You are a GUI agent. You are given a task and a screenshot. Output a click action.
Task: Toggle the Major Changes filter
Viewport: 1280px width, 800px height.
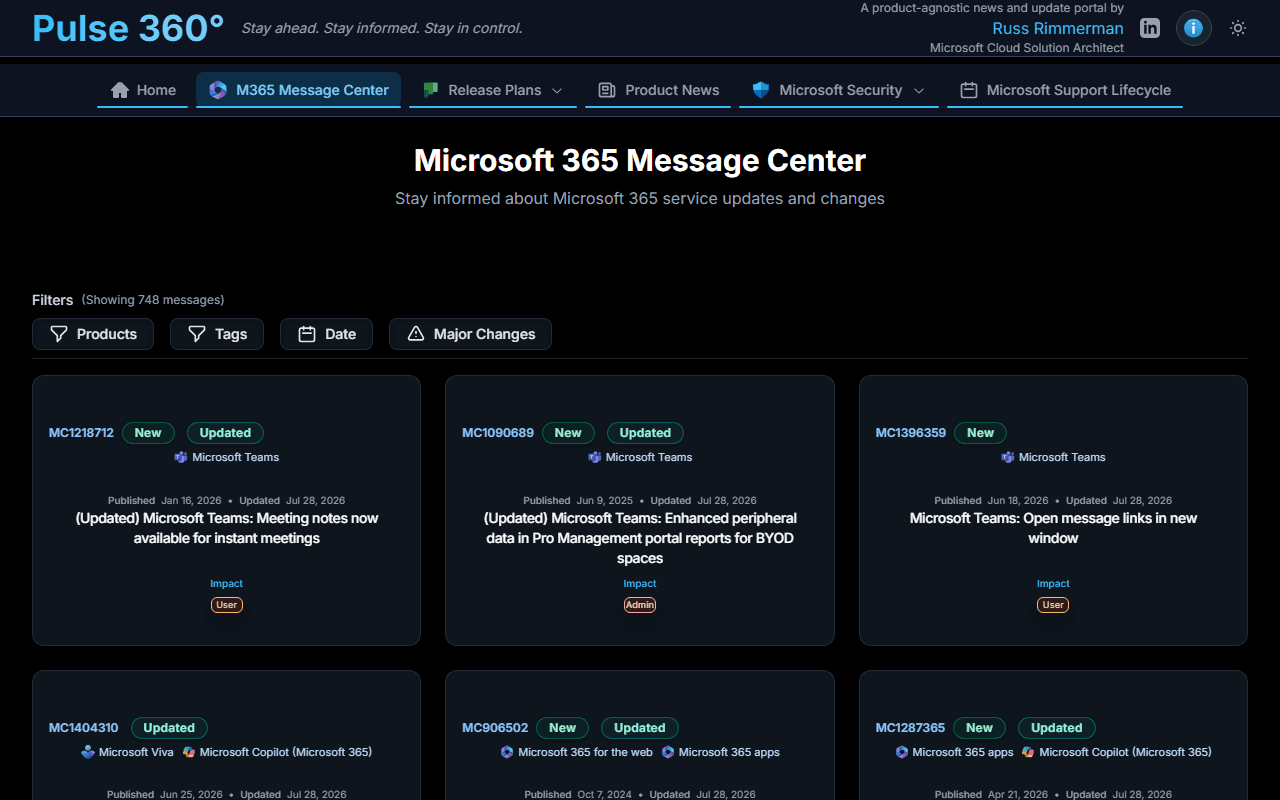[470, 334]
